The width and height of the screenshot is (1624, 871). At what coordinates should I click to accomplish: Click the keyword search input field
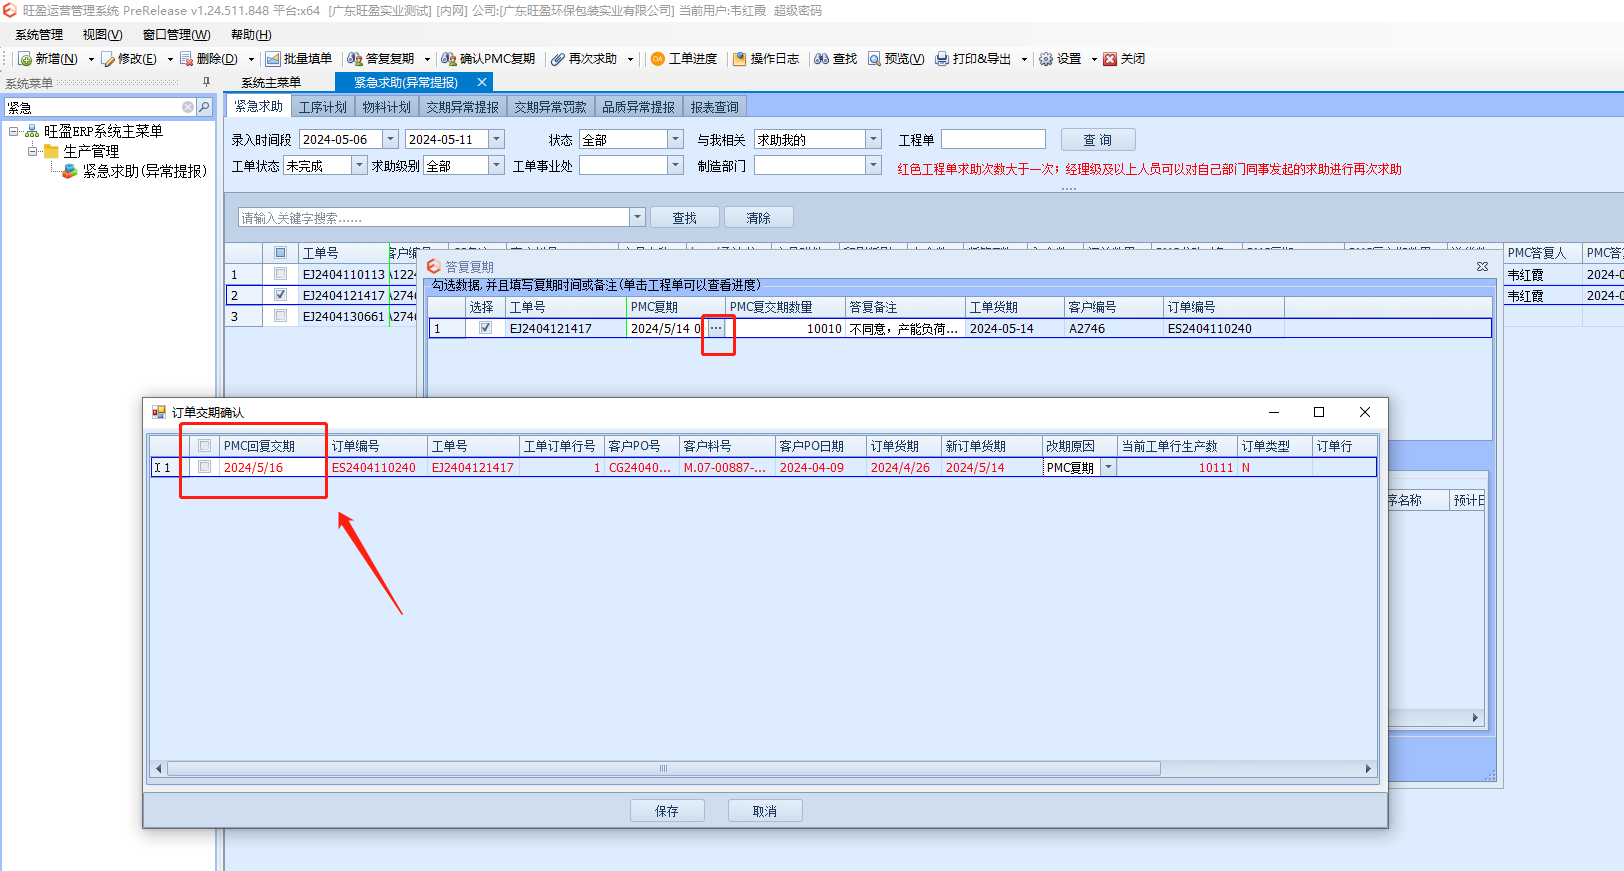tap(434, 217)
